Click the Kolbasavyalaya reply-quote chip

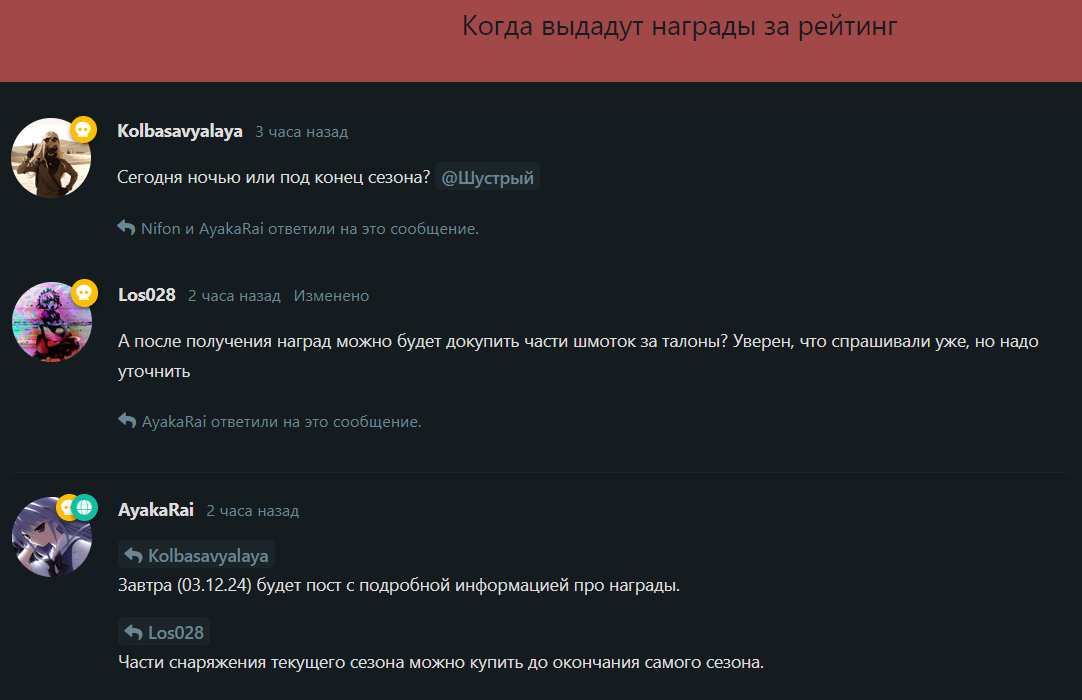(197, 555)
